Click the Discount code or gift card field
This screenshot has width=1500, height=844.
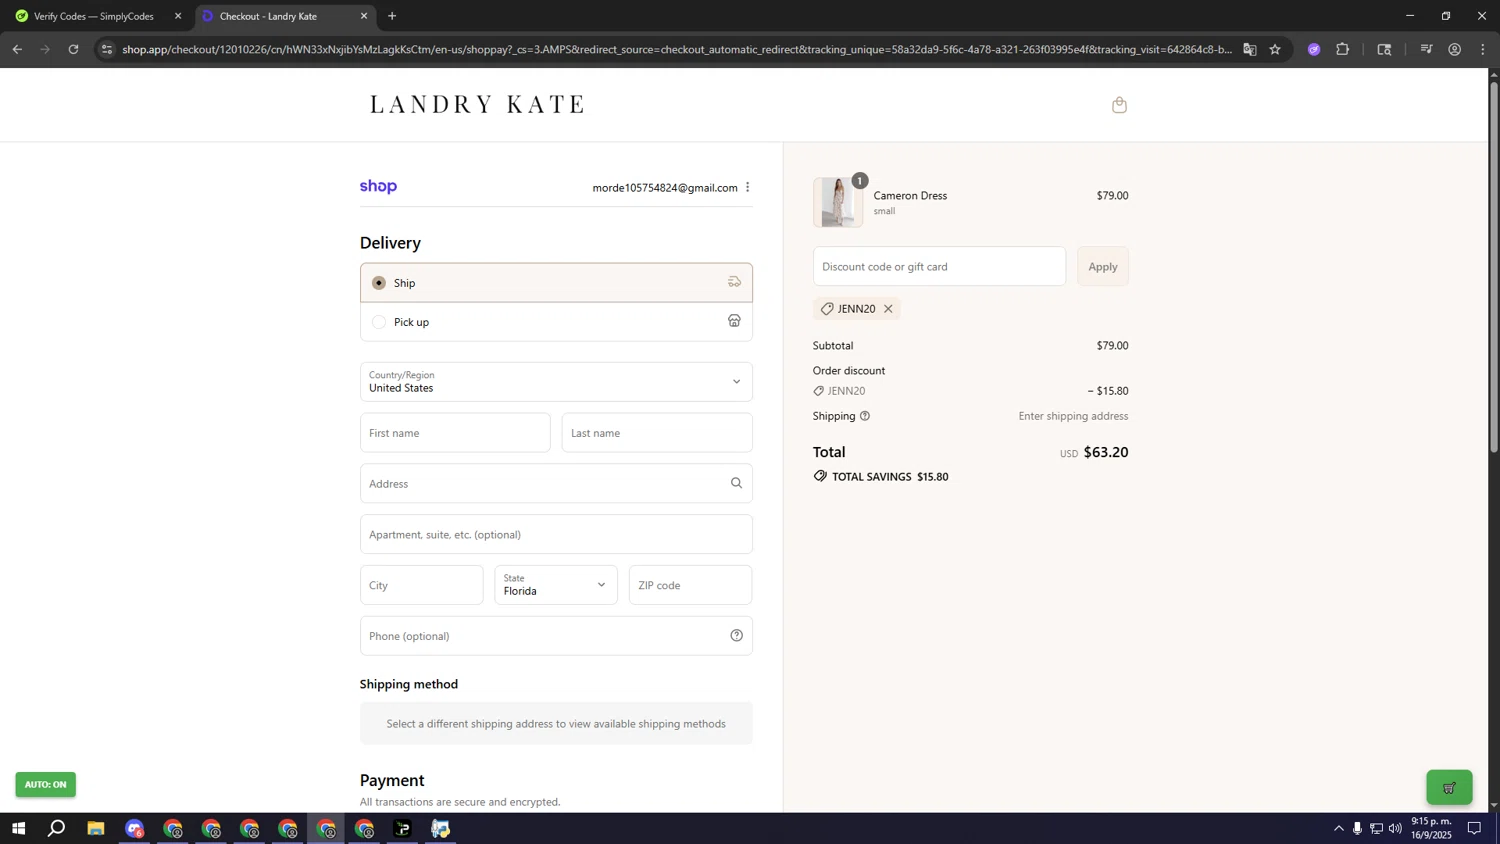pyautogui.click(x=939, y=266)
